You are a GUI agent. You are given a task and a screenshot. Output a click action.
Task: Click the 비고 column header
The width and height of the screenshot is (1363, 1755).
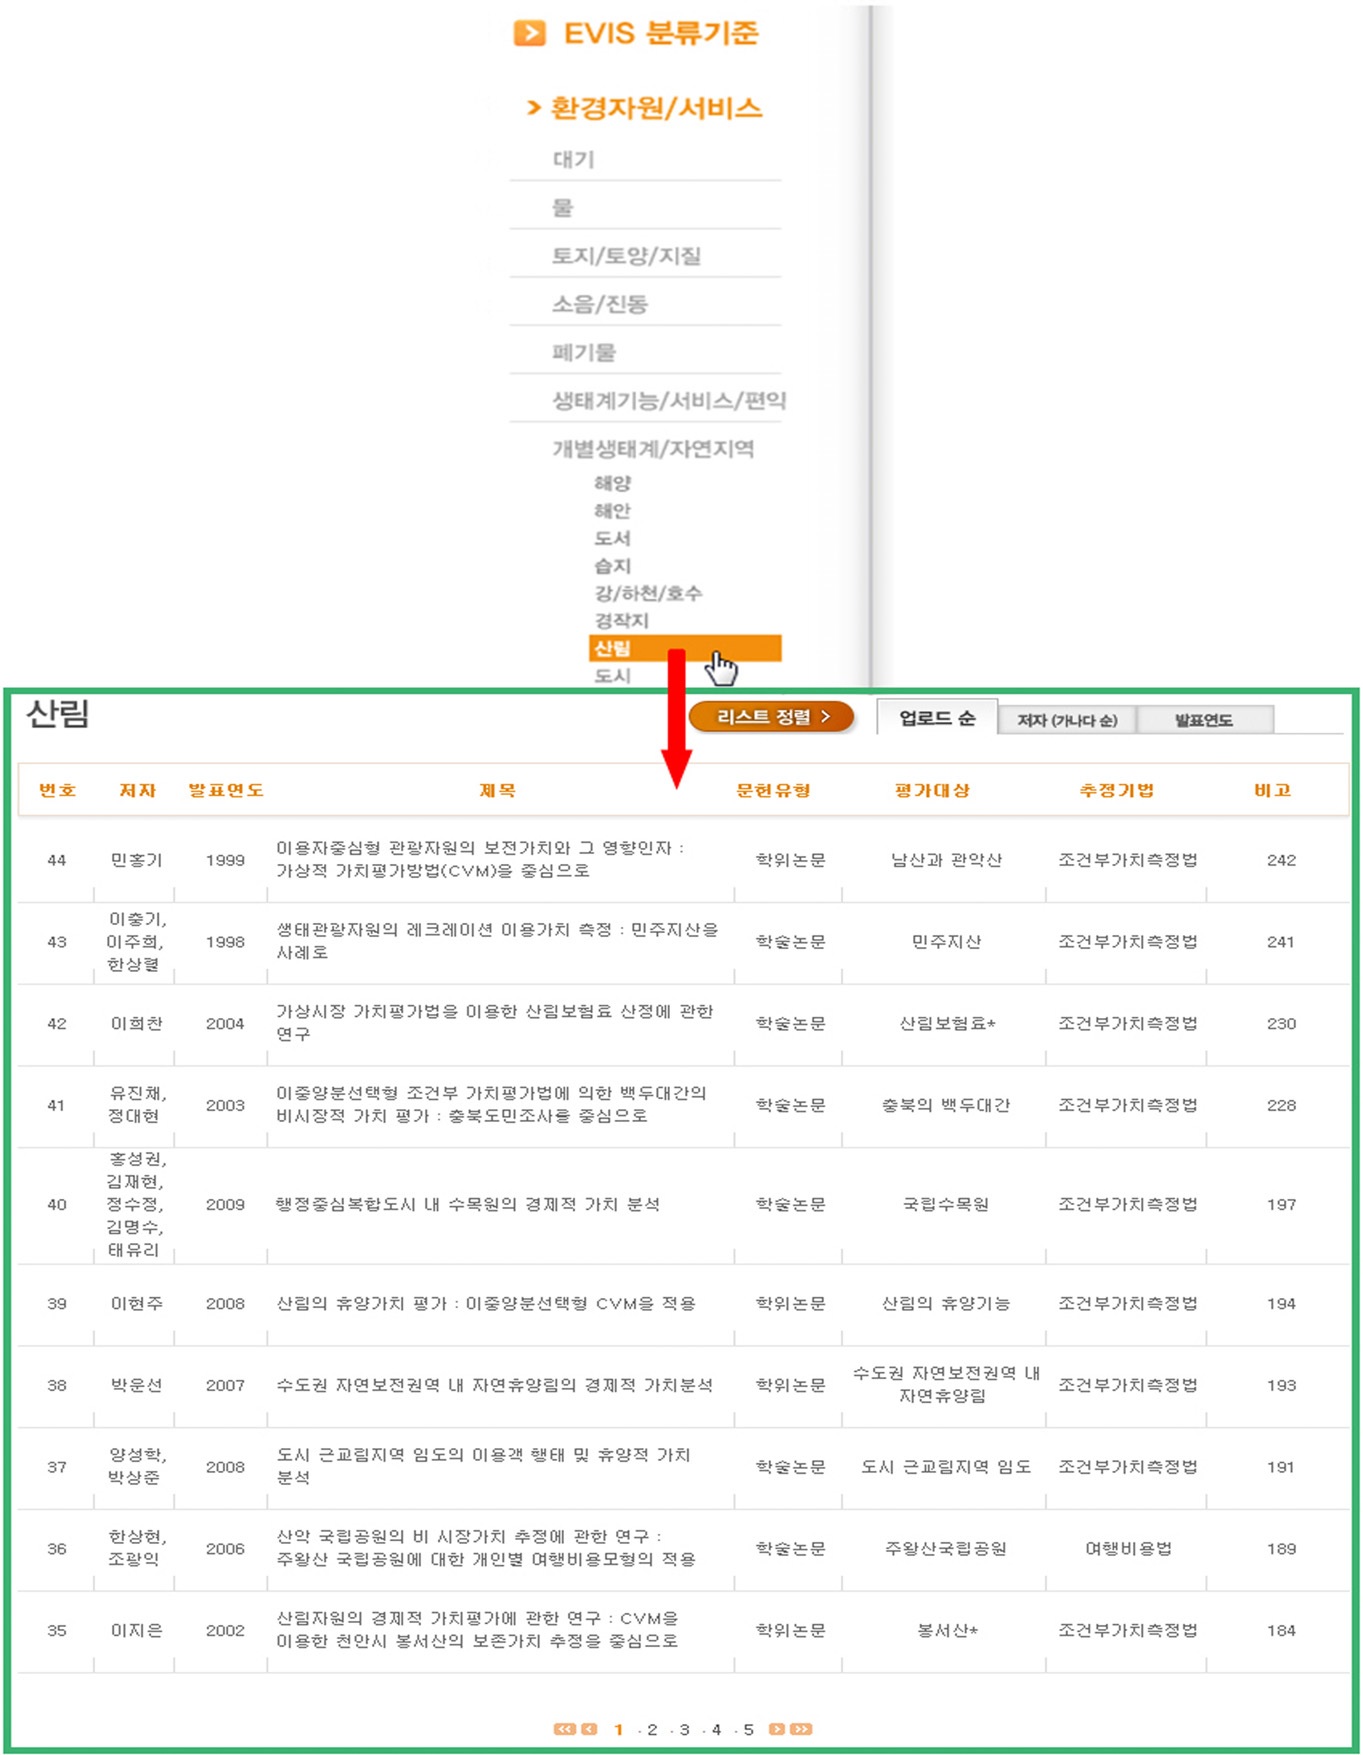[x=1273, y=790]
